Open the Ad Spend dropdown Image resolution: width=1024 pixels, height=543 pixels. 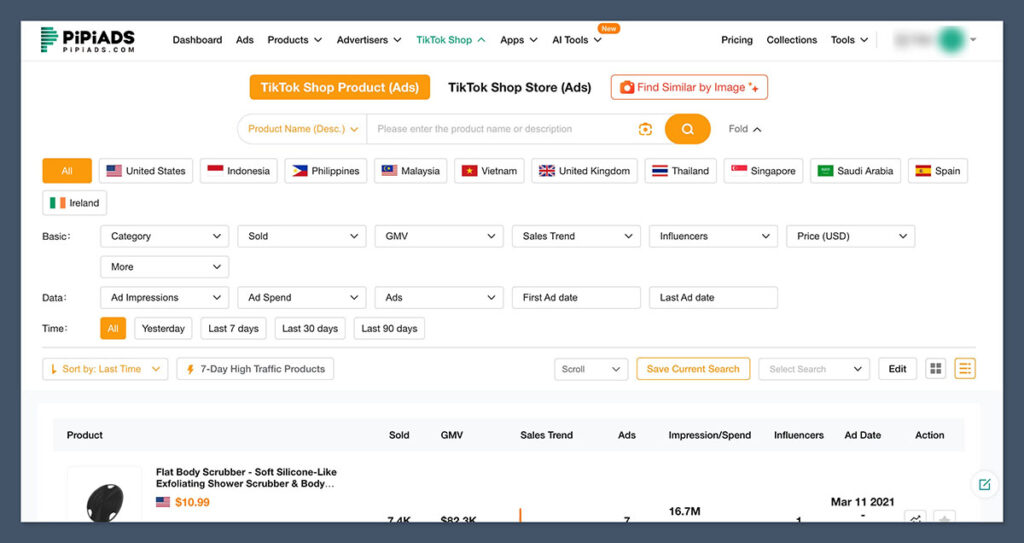point(302,297)
